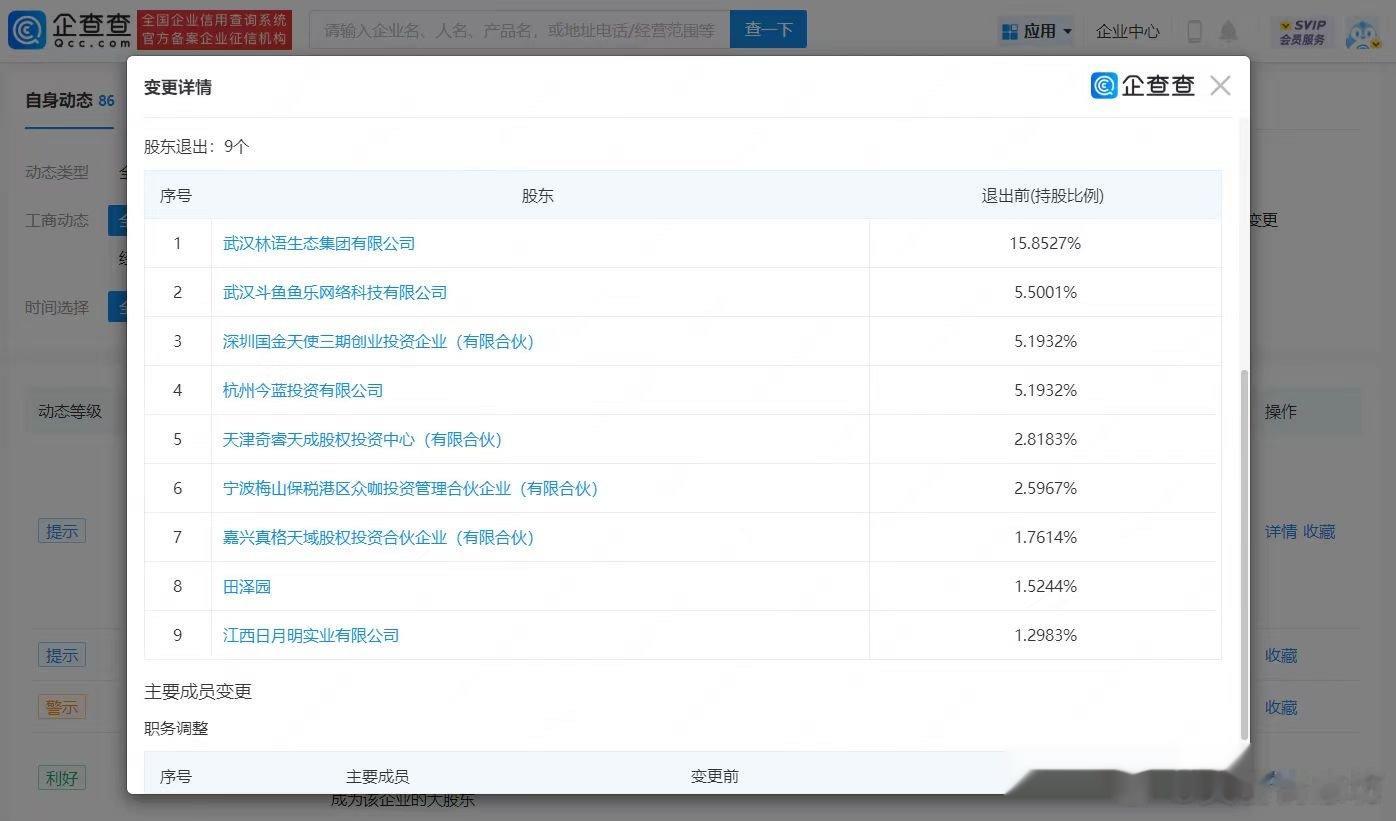Select the 利好 status tag
Viewport: 1396px width, 821px height.
(61, 777)
